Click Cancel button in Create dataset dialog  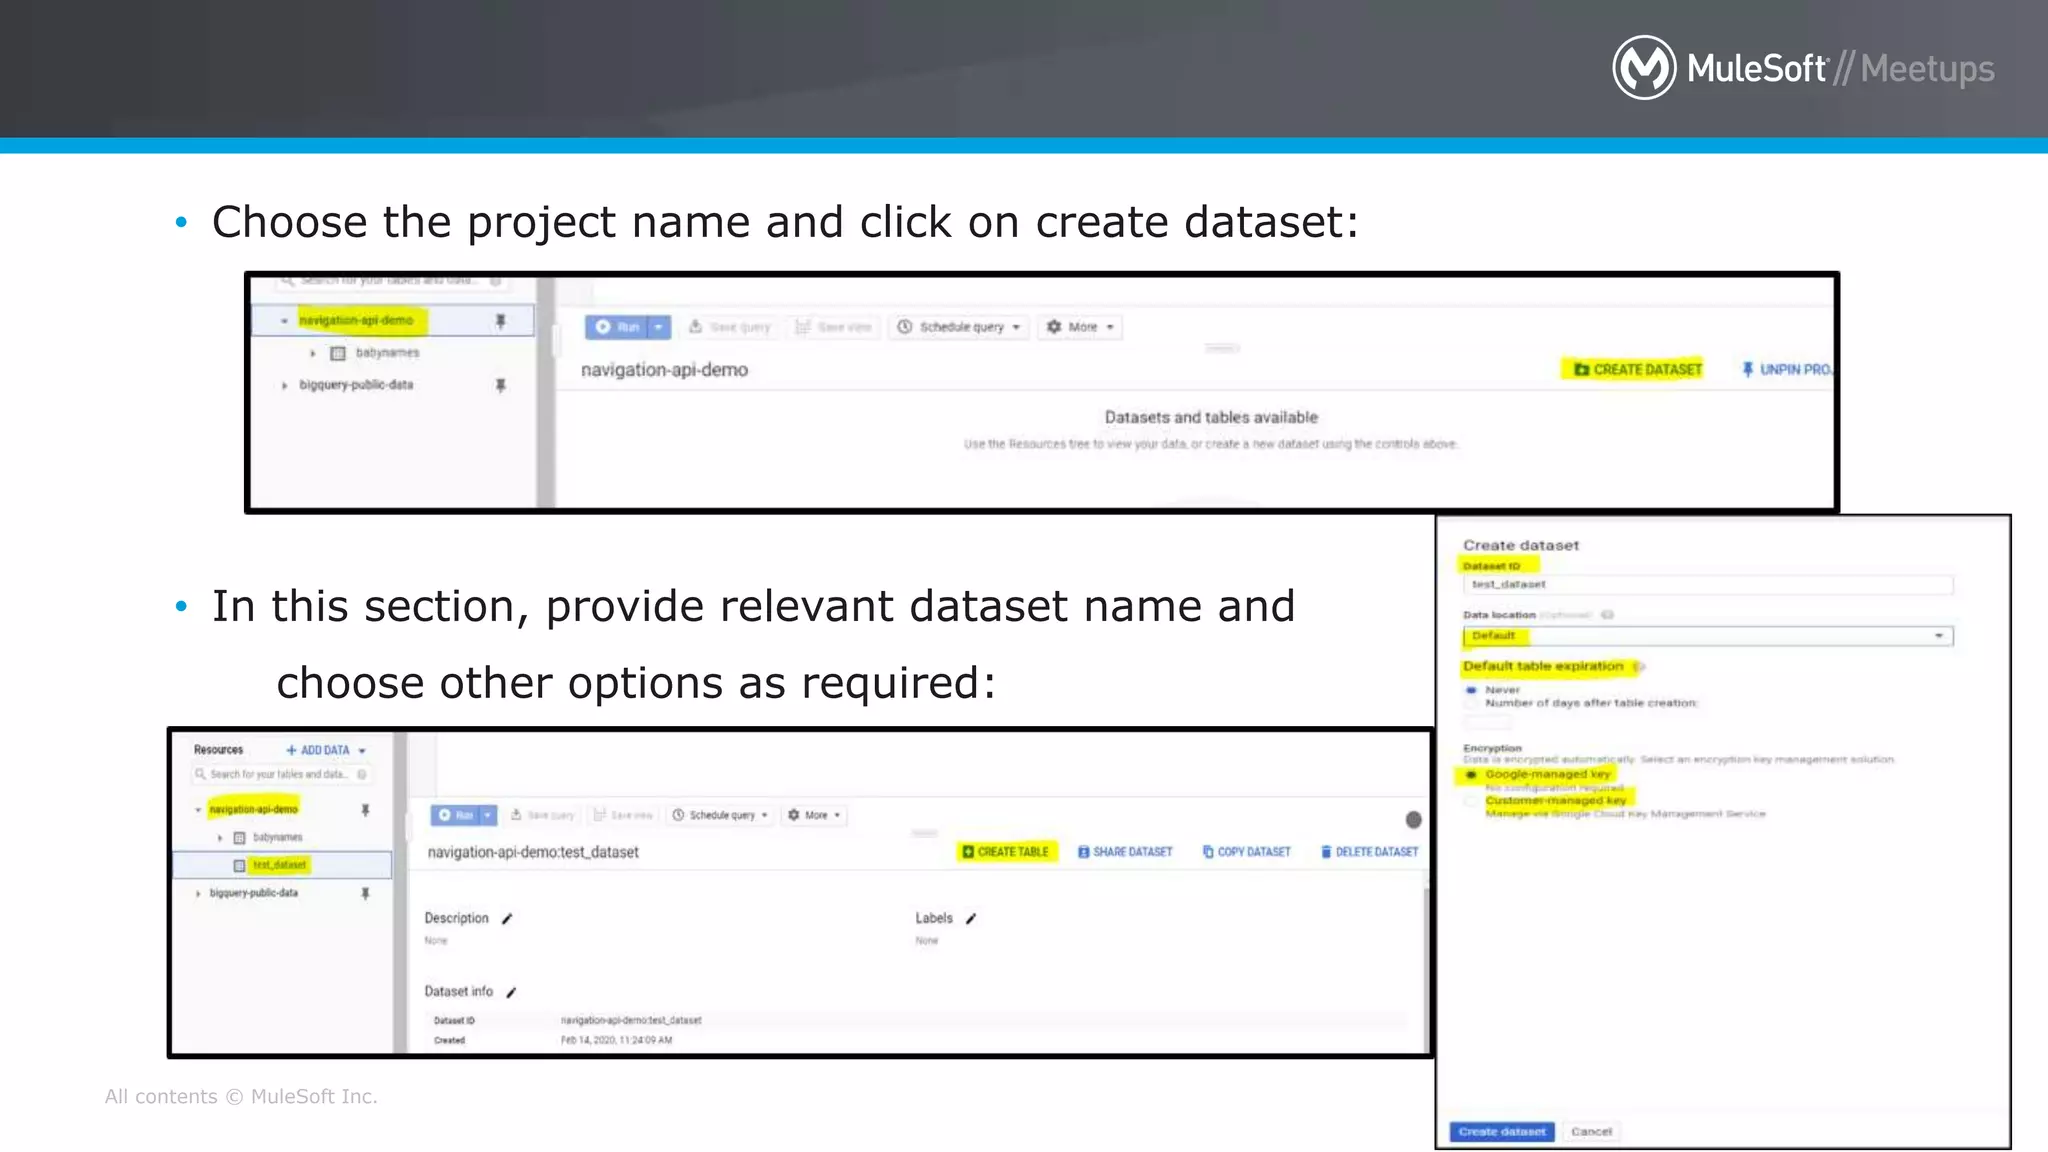[x=1591, y=1132]
